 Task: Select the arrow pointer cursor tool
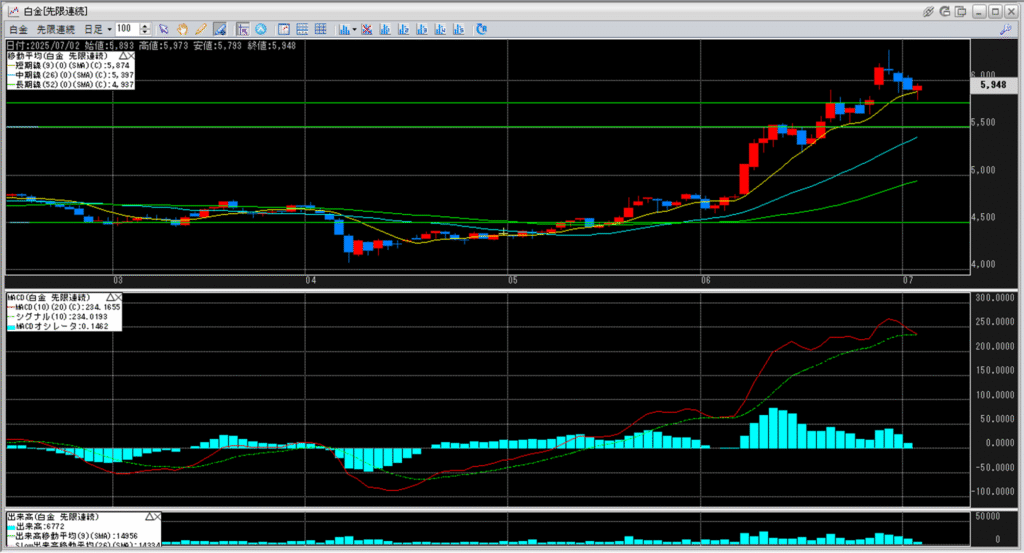click(164, 29)
